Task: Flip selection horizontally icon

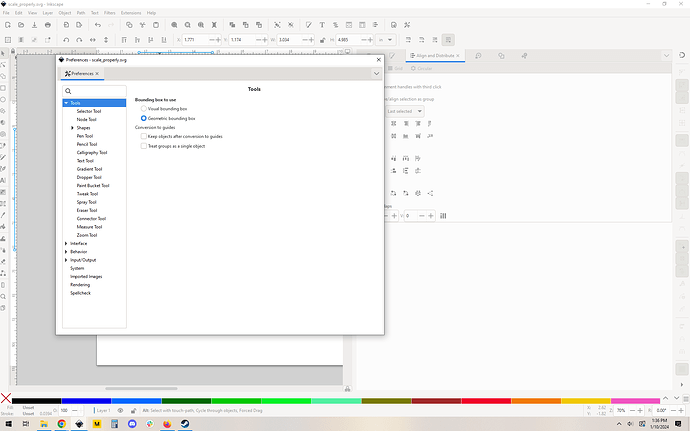Action: (92, 40)
